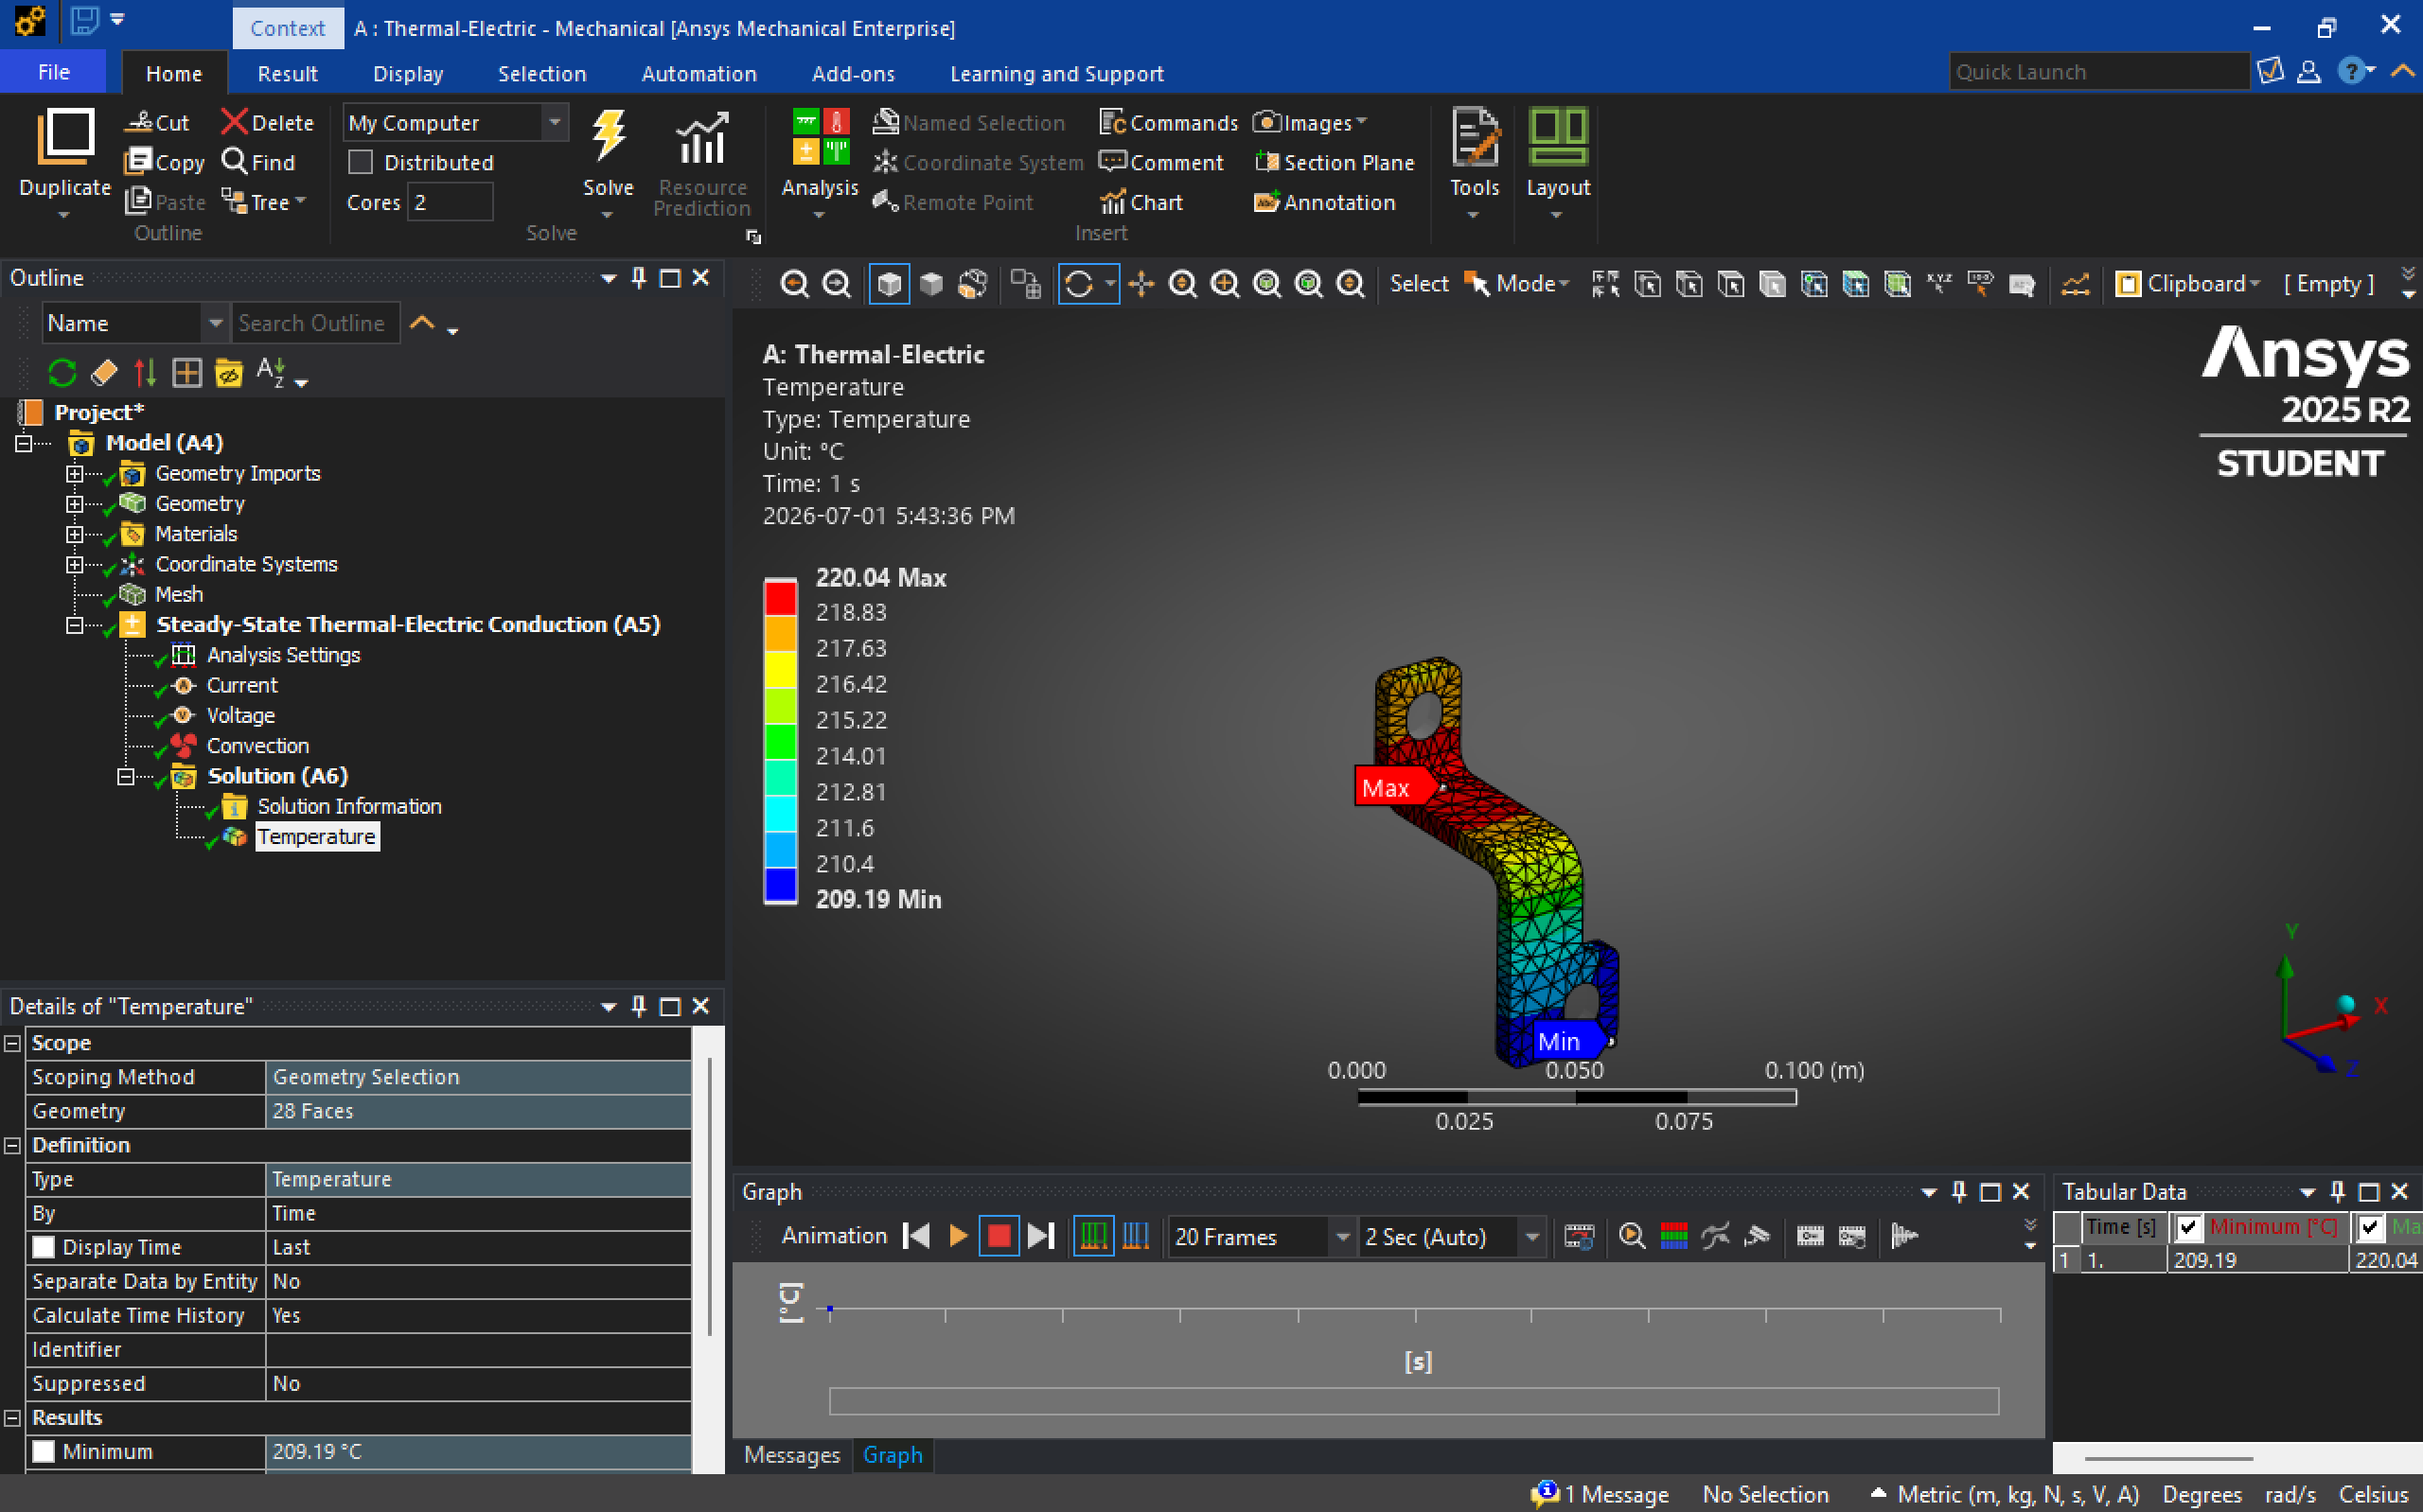
Task: Open the Analysis icon in the ribbon
Action: [x=820, y=137]
